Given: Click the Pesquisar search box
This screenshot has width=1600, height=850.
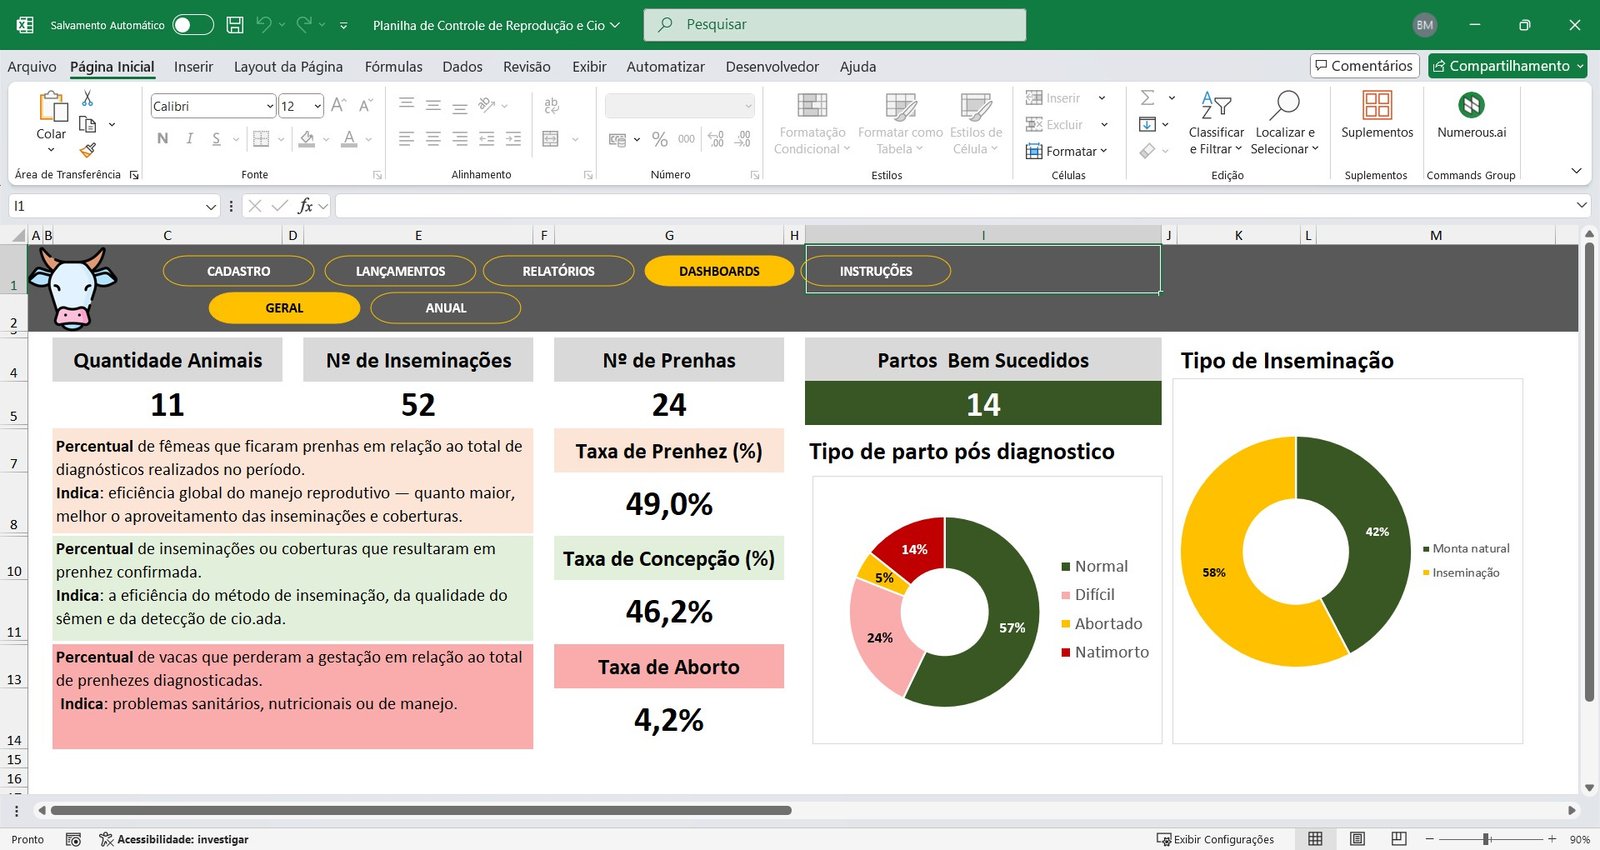Looking at the screenshot, I should 835,25.
